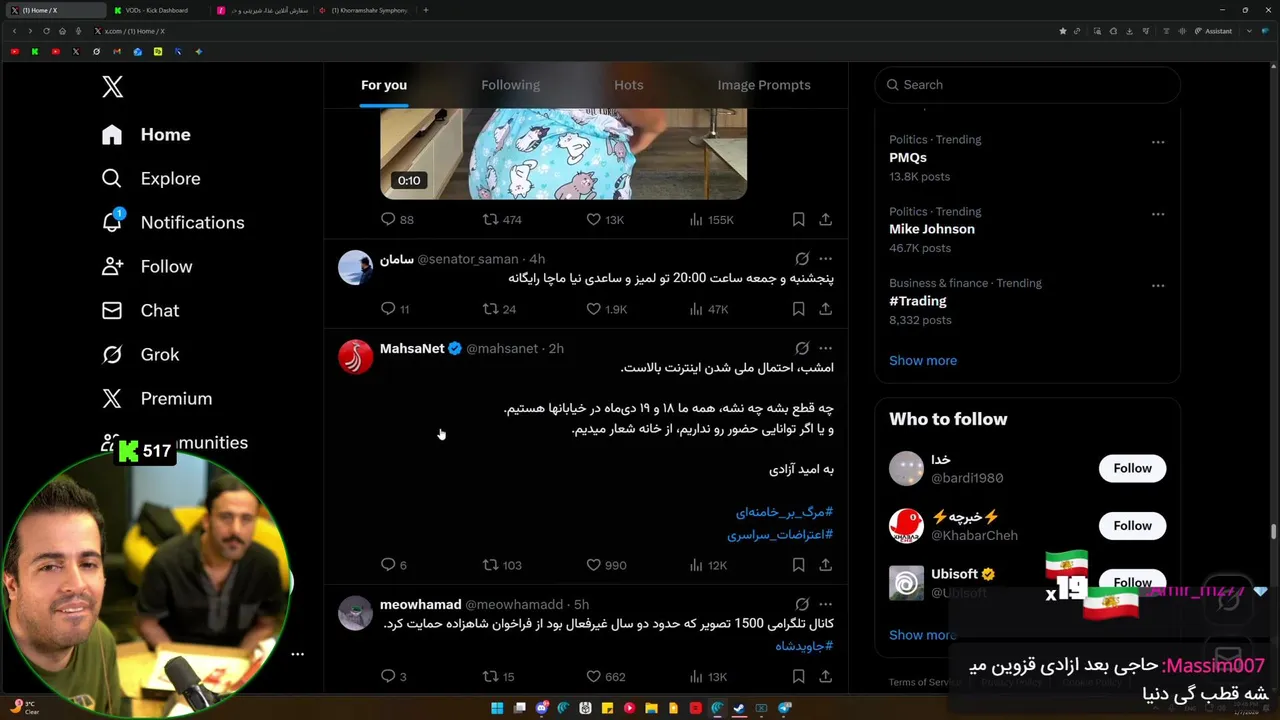The image size is (1280, 720).
Task: Open Premium in the sidebar
Action: point(157,399)
